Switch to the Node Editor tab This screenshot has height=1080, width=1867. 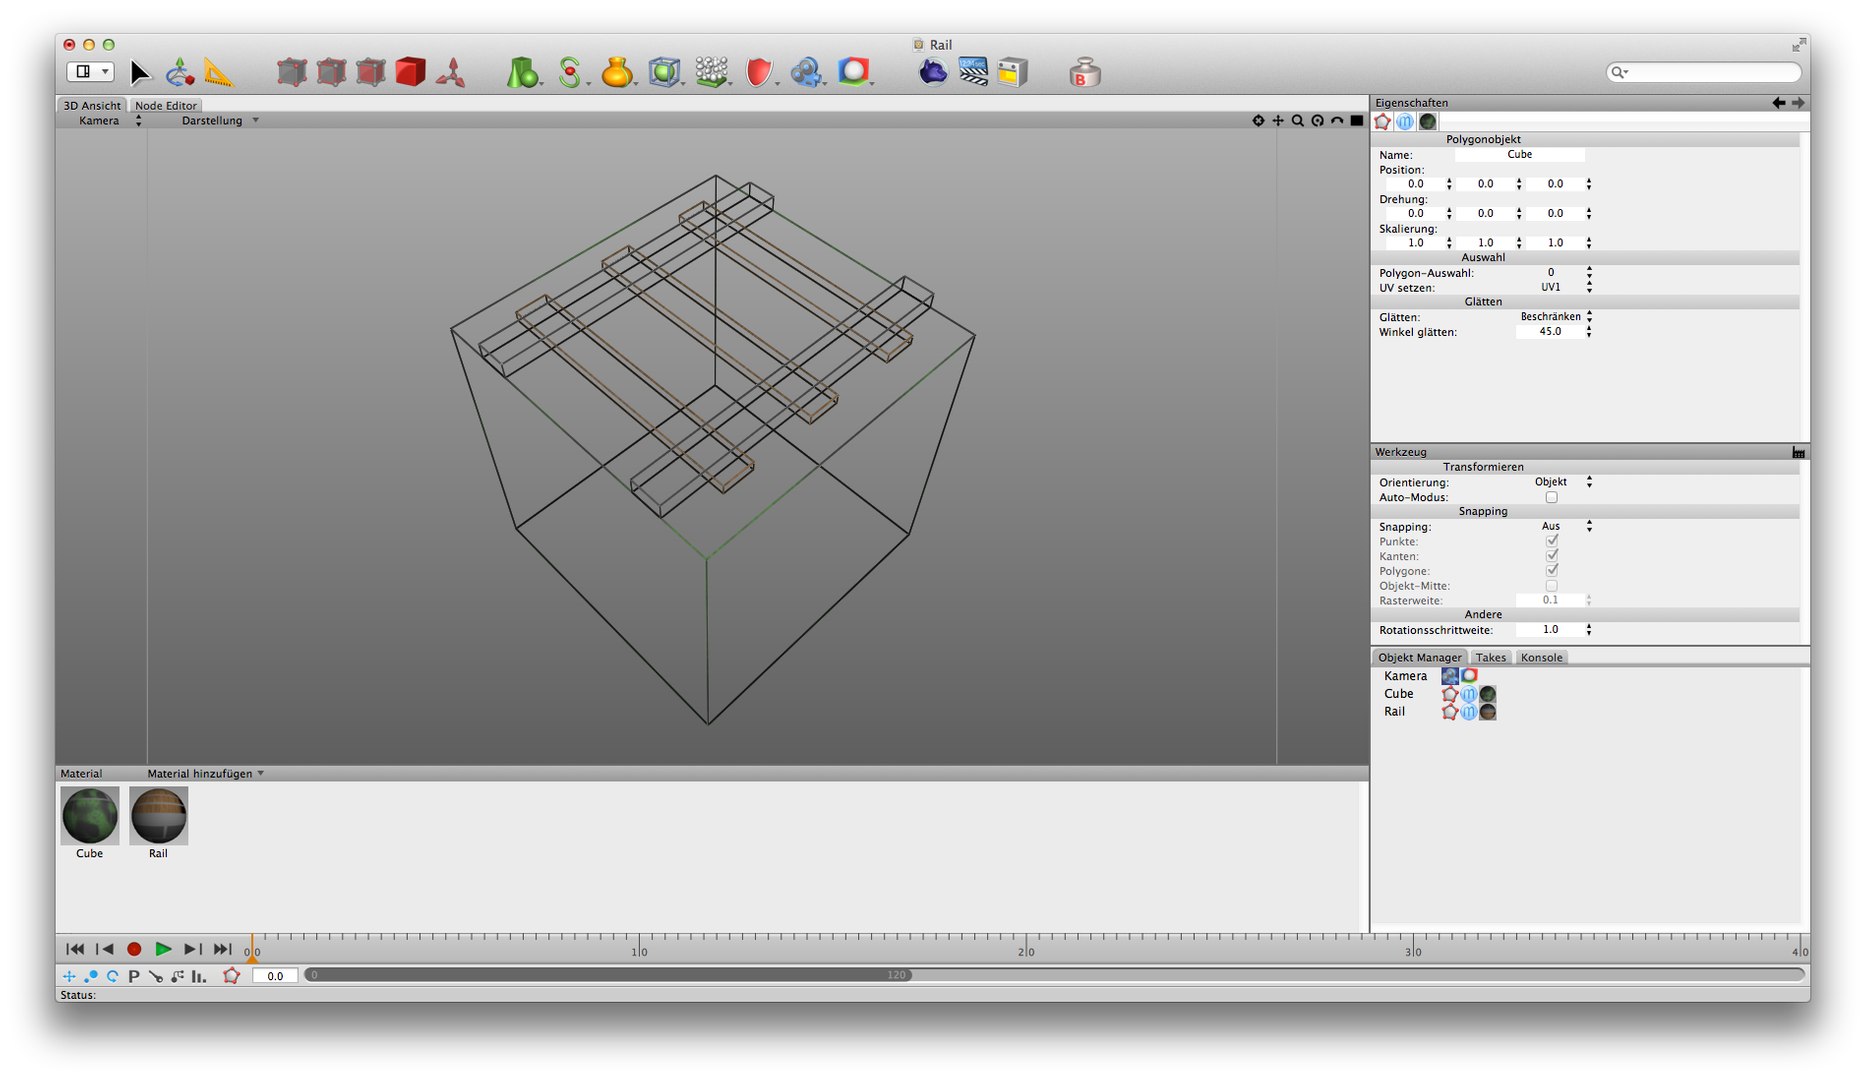tap(166, 105)
